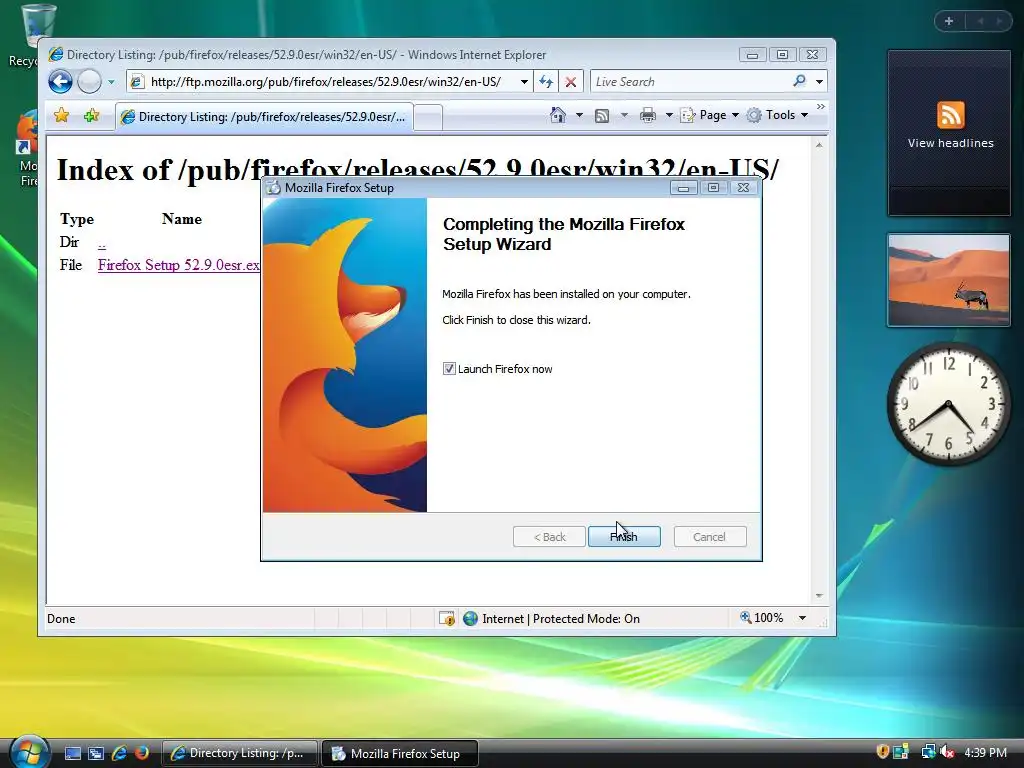1024x768 pixels.
Task: Click Show Desktop quick launch icon
Action: pos(73,754)
